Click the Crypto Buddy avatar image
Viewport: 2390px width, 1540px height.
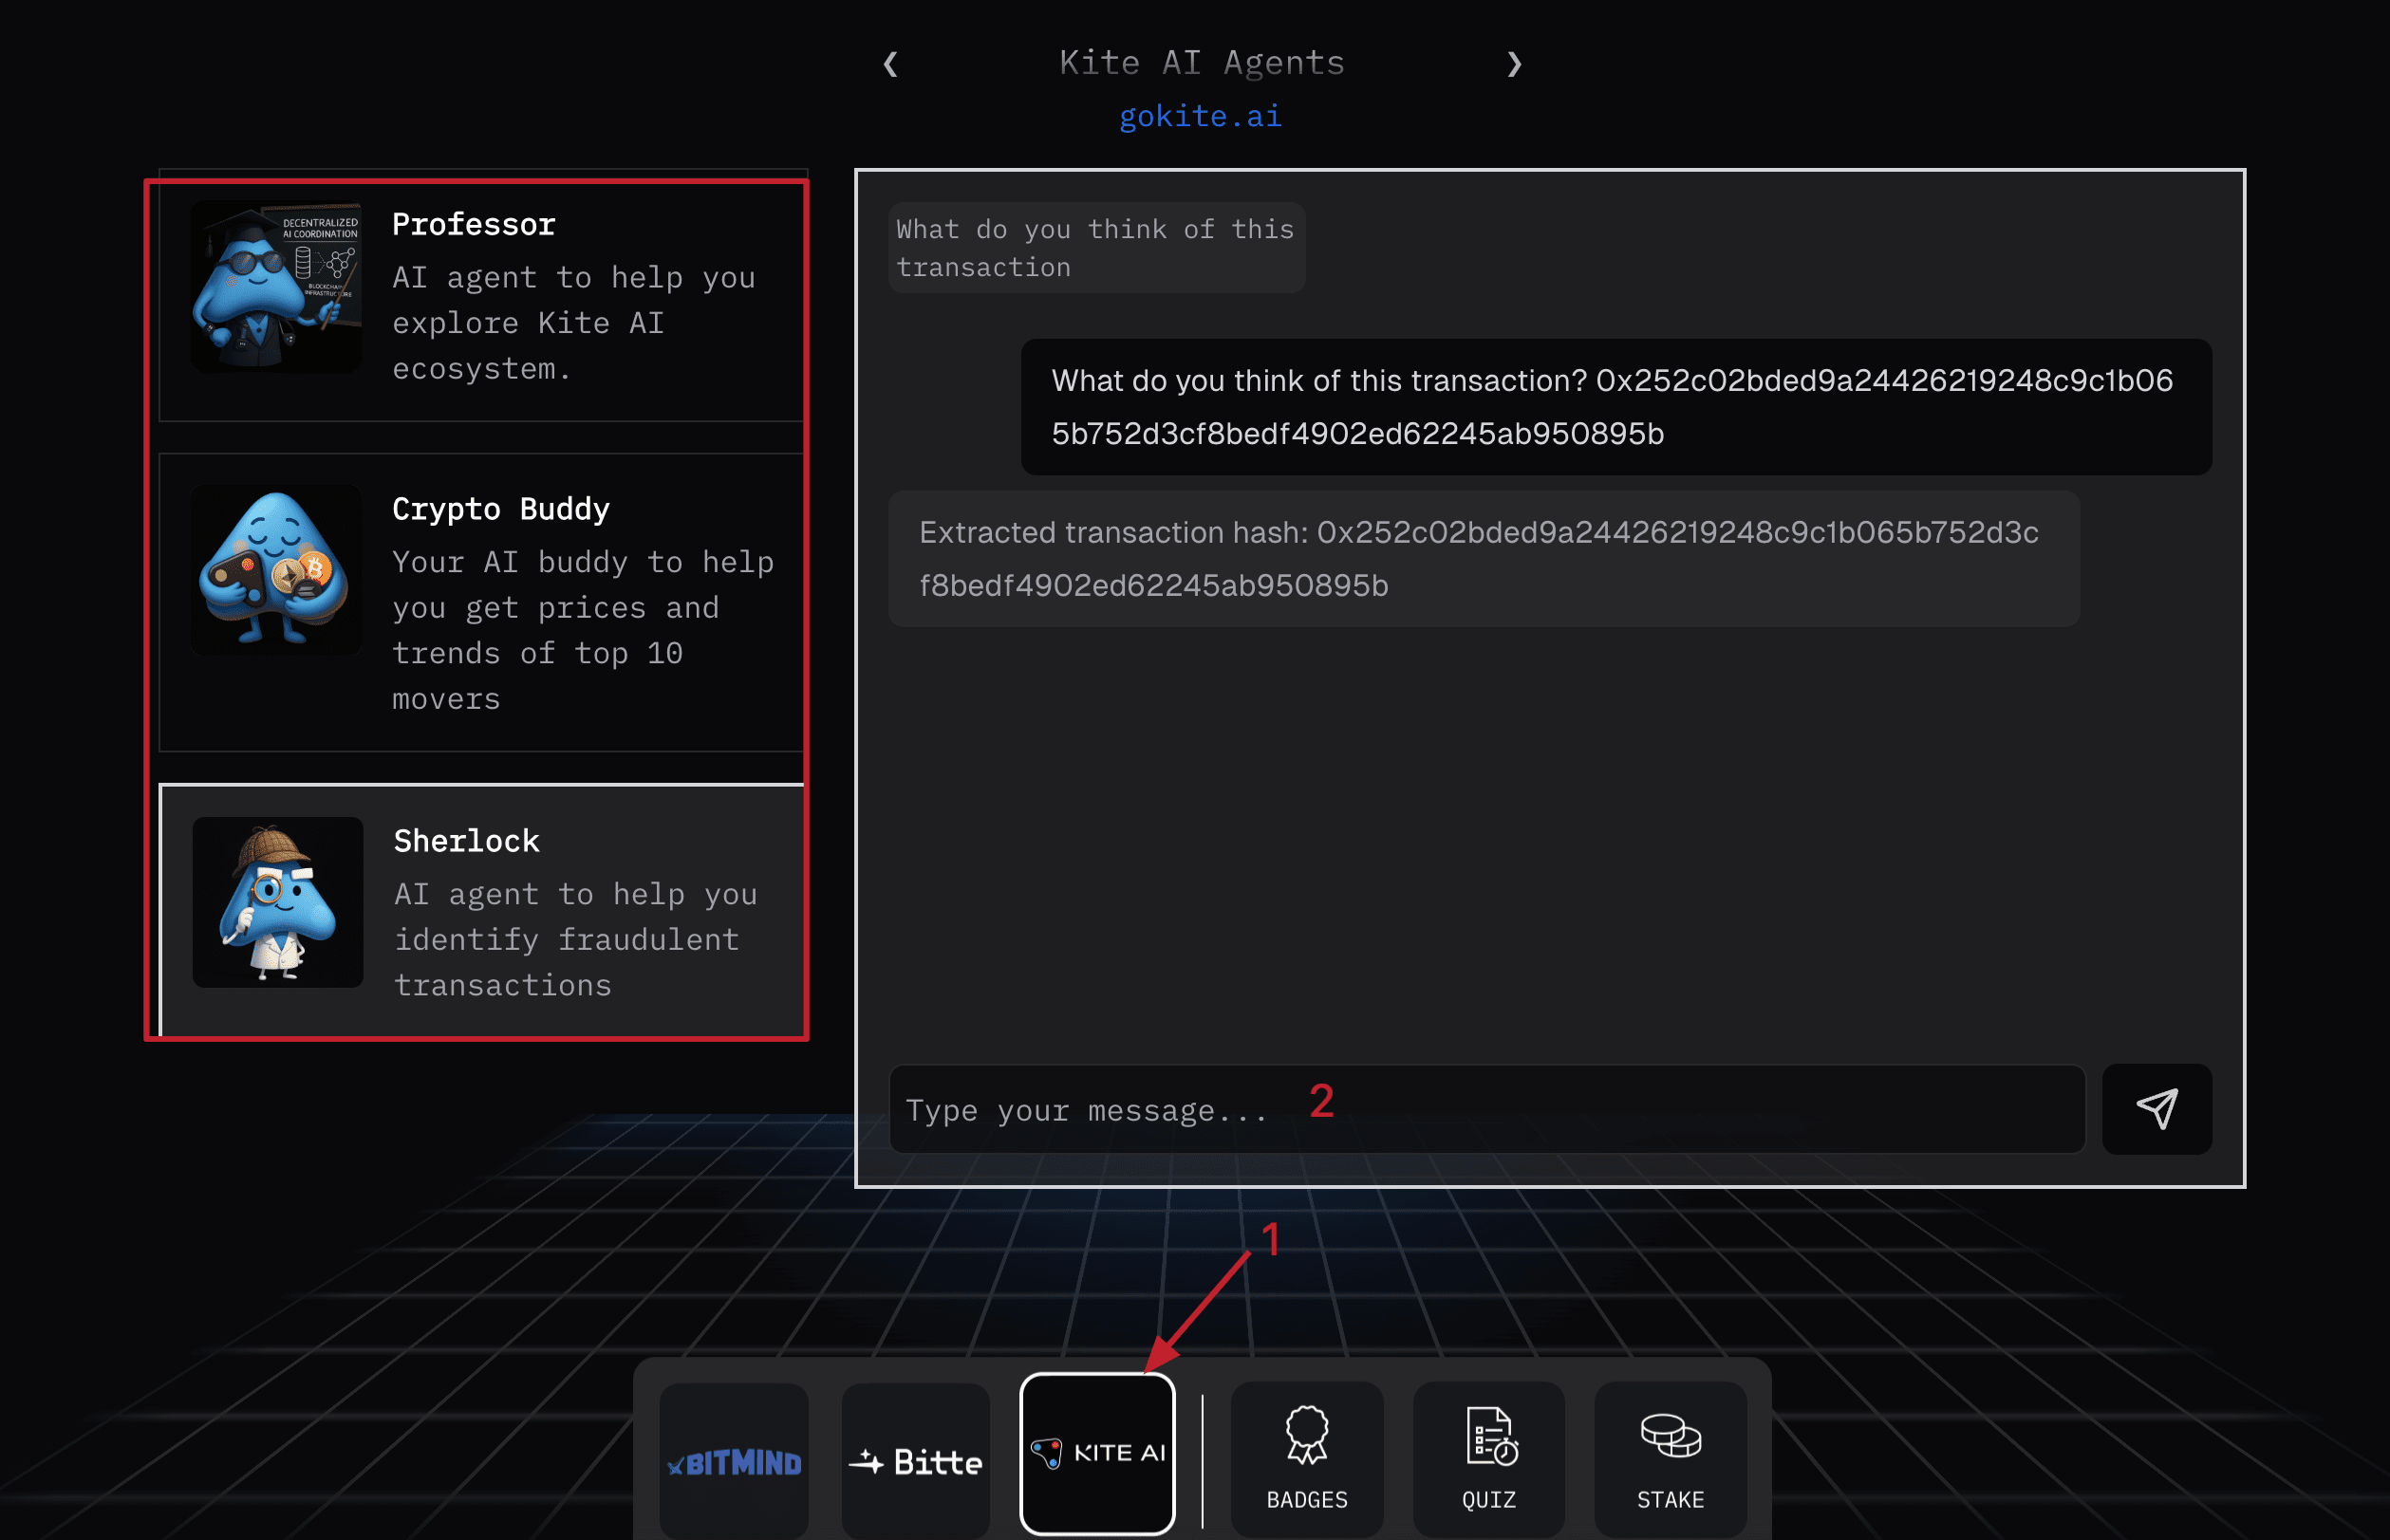(x=276, y=570)
